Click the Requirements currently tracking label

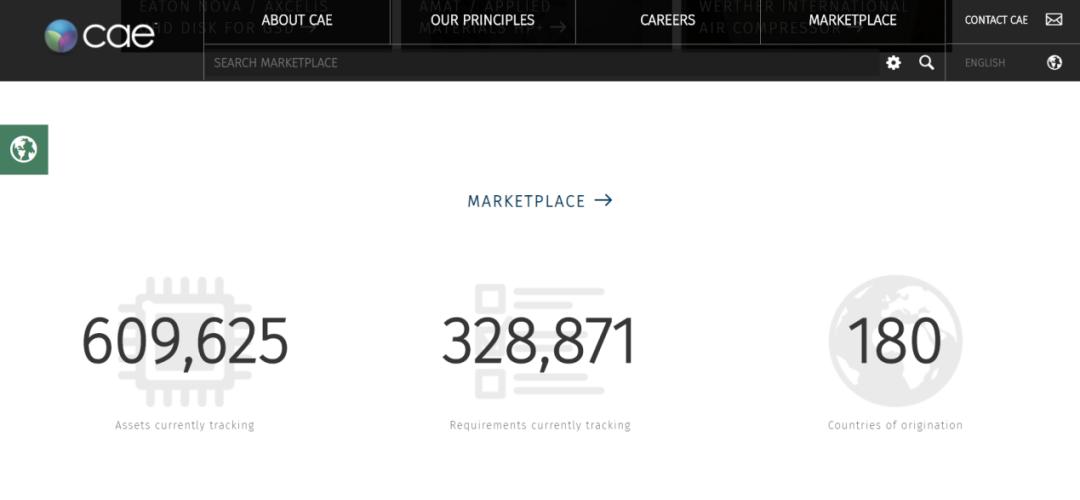[540, 425]
